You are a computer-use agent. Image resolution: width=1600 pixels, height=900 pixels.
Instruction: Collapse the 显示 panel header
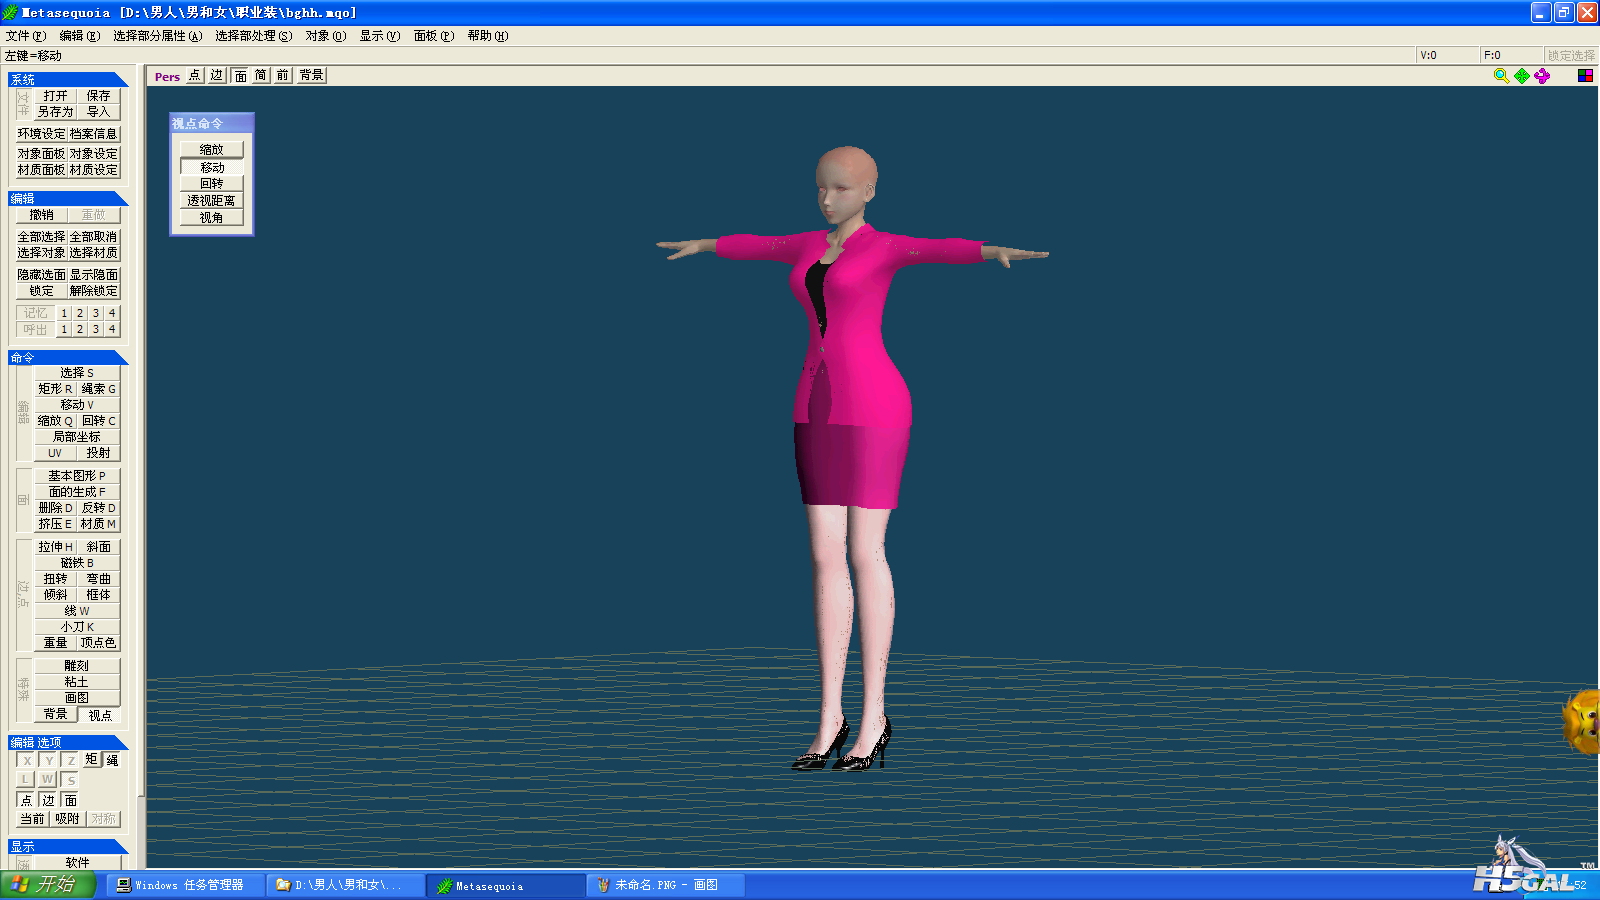tap(68, 846)
